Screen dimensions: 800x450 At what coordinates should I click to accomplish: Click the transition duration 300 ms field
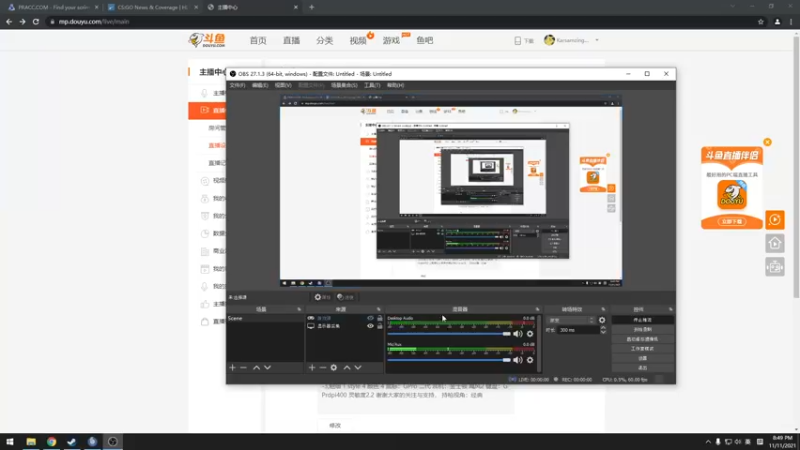click(578, 330)
